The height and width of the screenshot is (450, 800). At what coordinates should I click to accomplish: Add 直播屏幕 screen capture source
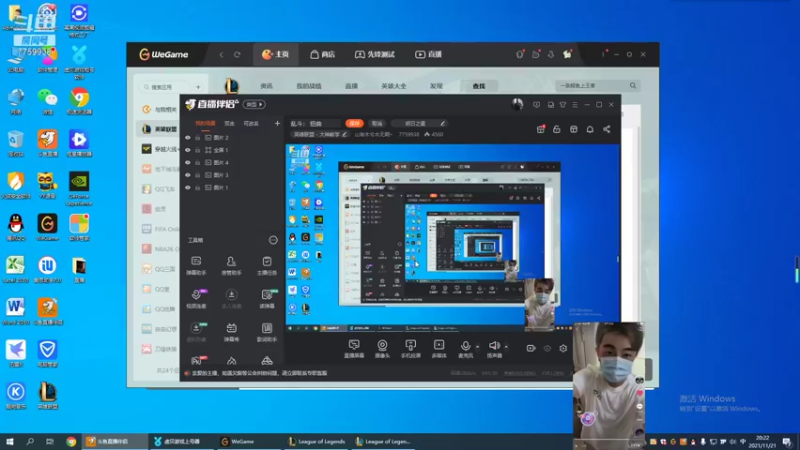click(354, 349)
